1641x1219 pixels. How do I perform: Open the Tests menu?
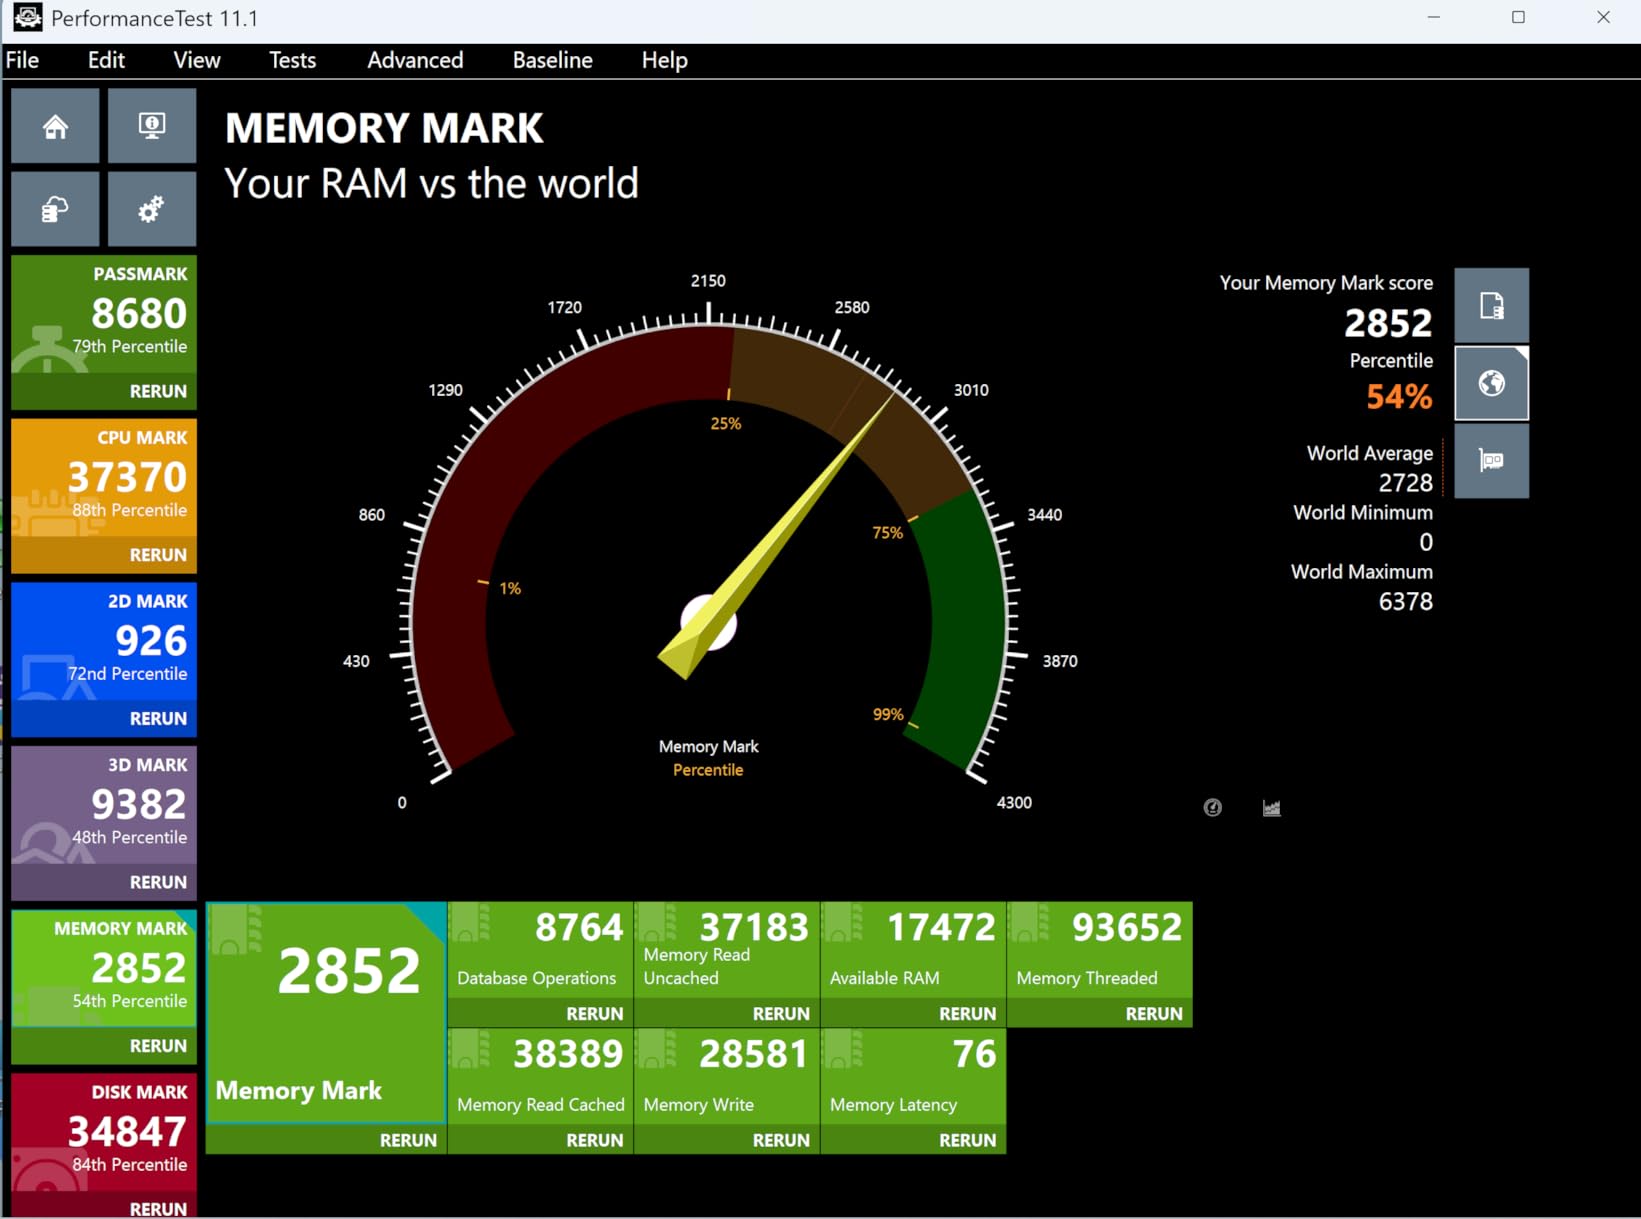click(x=292, y=60)
